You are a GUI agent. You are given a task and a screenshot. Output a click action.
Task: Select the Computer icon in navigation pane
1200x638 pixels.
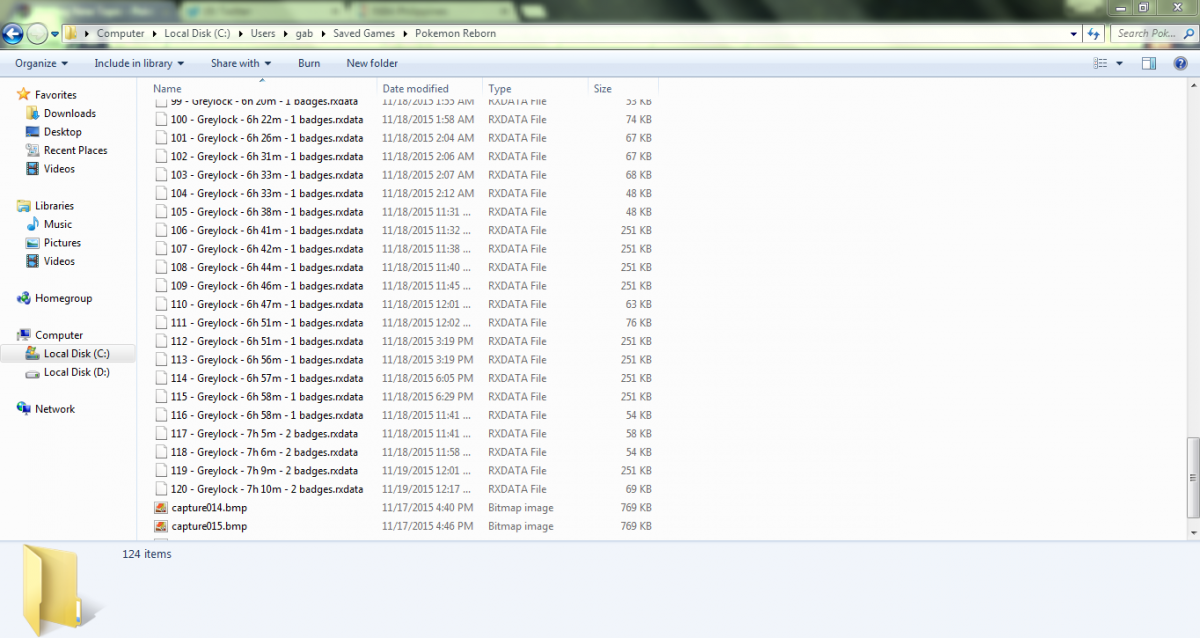point(24,335)
